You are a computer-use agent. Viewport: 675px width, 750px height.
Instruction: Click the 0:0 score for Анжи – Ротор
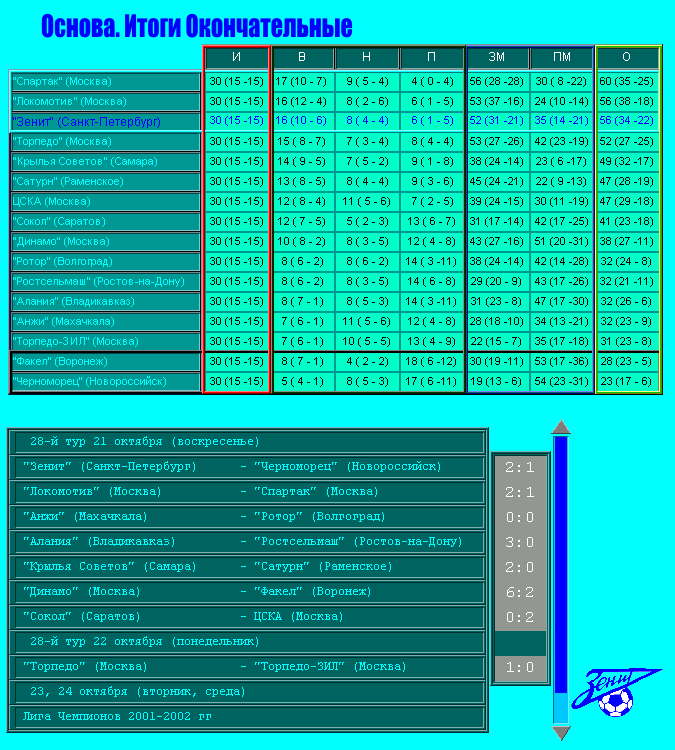pyautogui.click(x=520, y=518)
